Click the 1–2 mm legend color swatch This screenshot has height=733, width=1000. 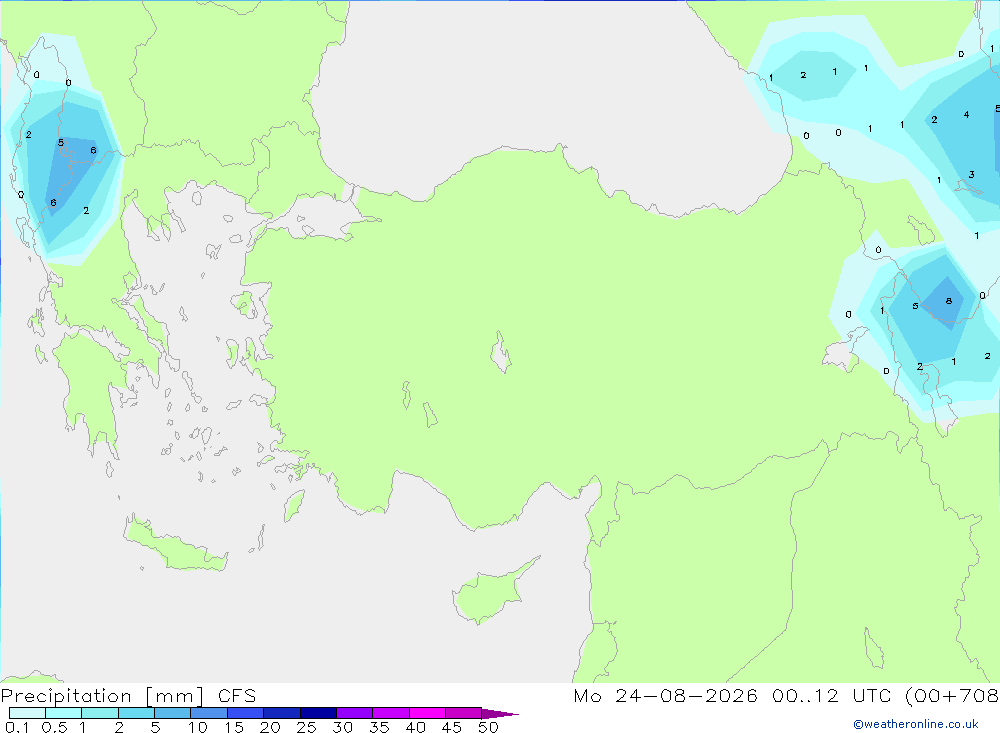point(99,713)
